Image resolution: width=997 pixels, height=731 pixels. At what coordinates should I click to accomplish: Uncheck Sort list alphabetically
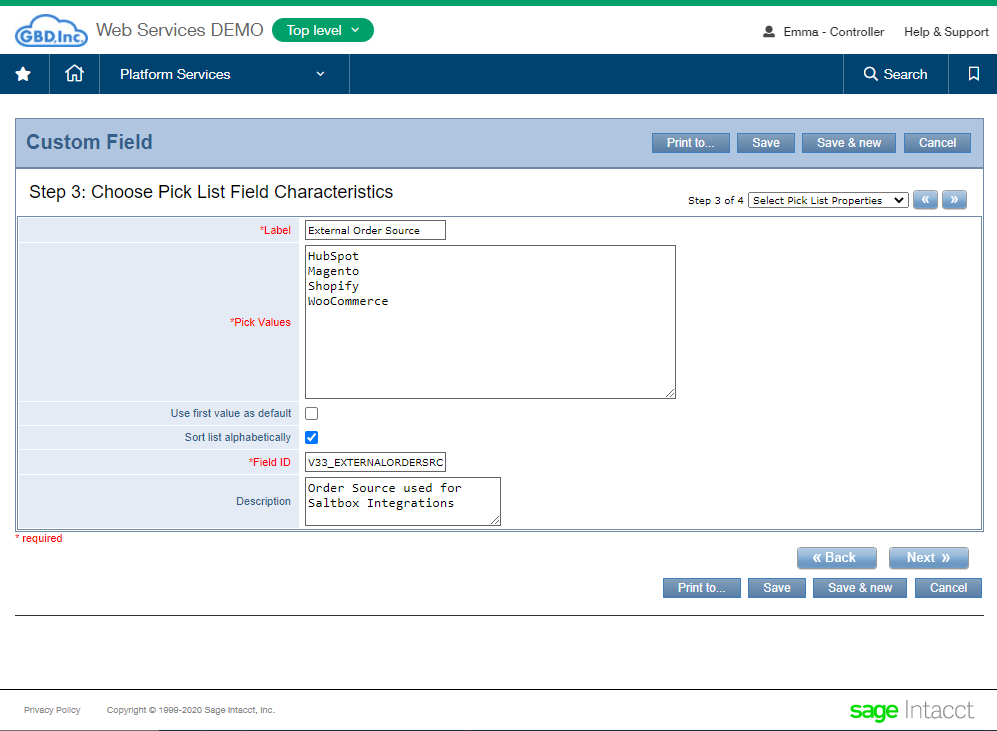click(x=312, y=437)
